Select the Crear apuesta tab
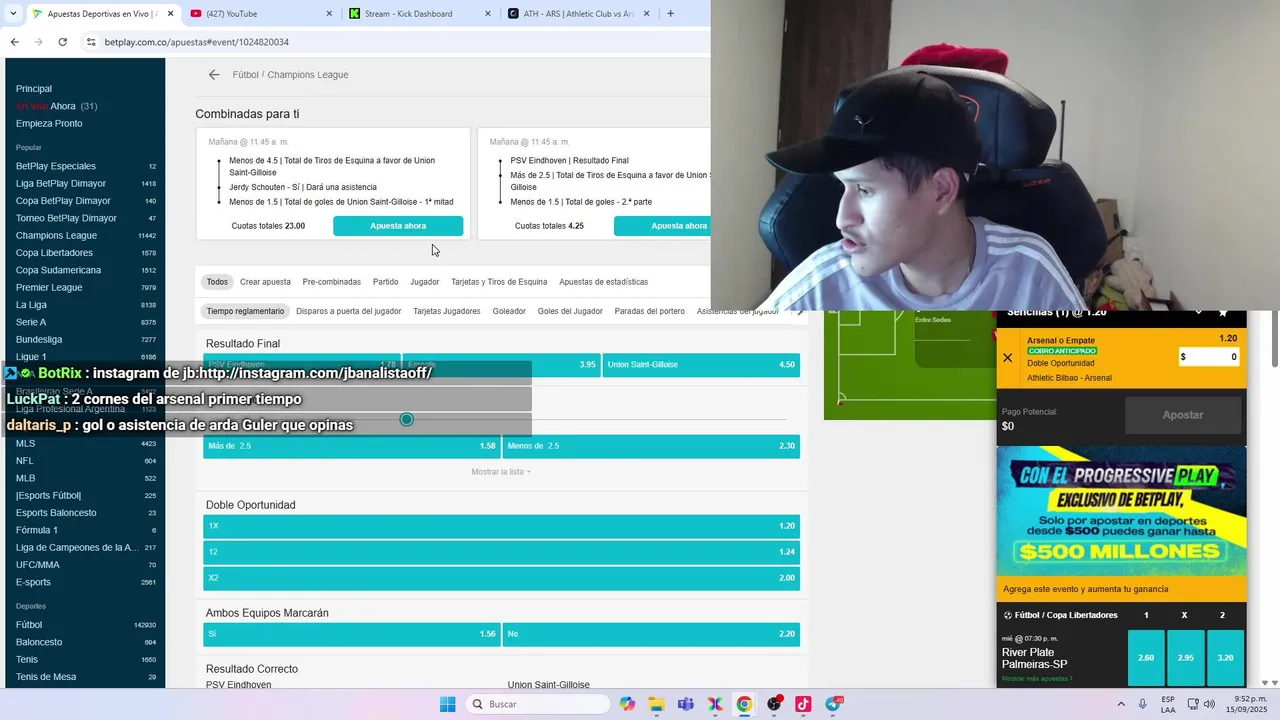 (265, 282)
